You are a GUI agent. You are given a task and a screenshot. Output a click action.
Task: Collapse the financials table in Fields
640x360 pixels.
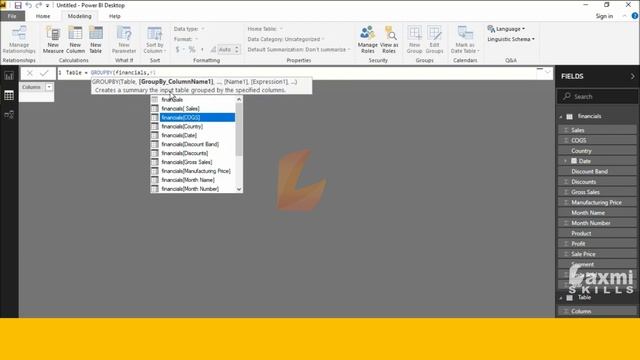click(561, 117)
